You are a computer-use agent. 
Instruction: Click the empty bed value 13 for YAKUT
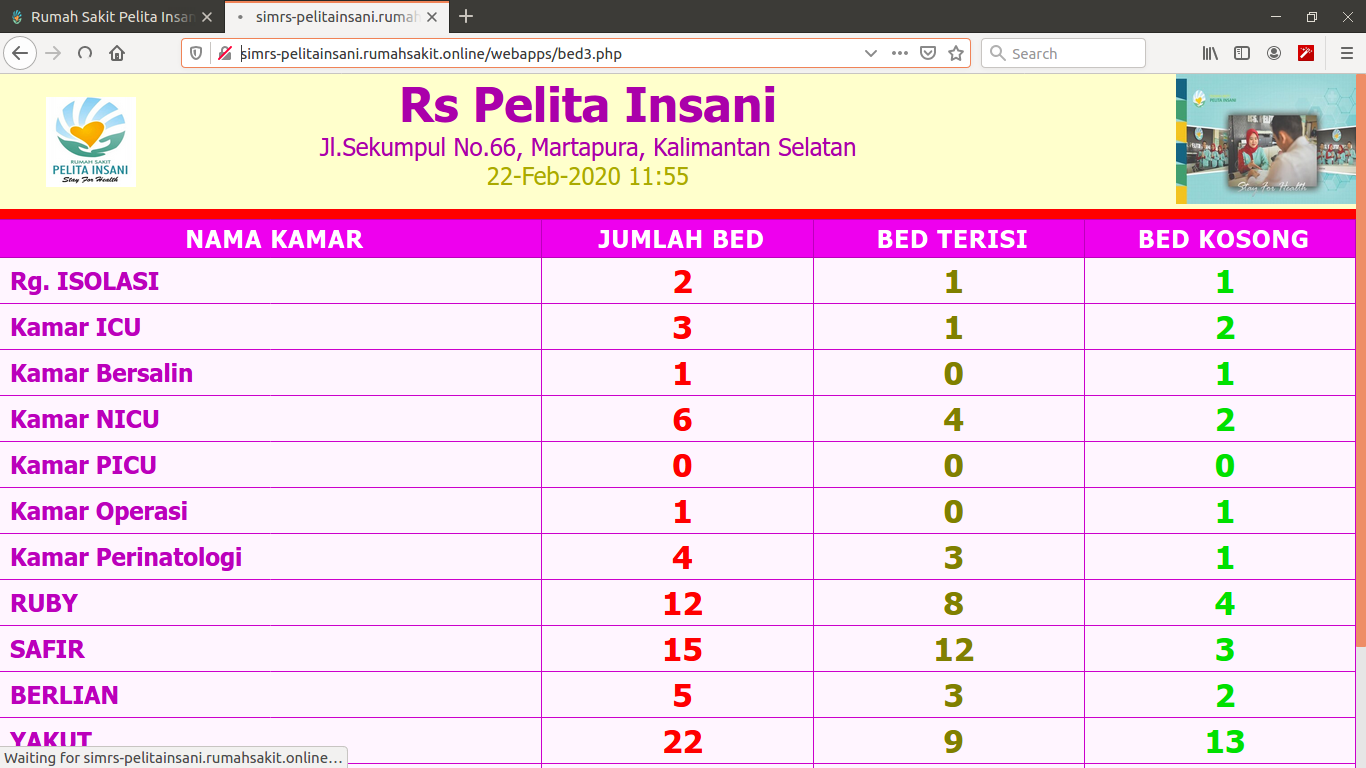point(1225,742)
